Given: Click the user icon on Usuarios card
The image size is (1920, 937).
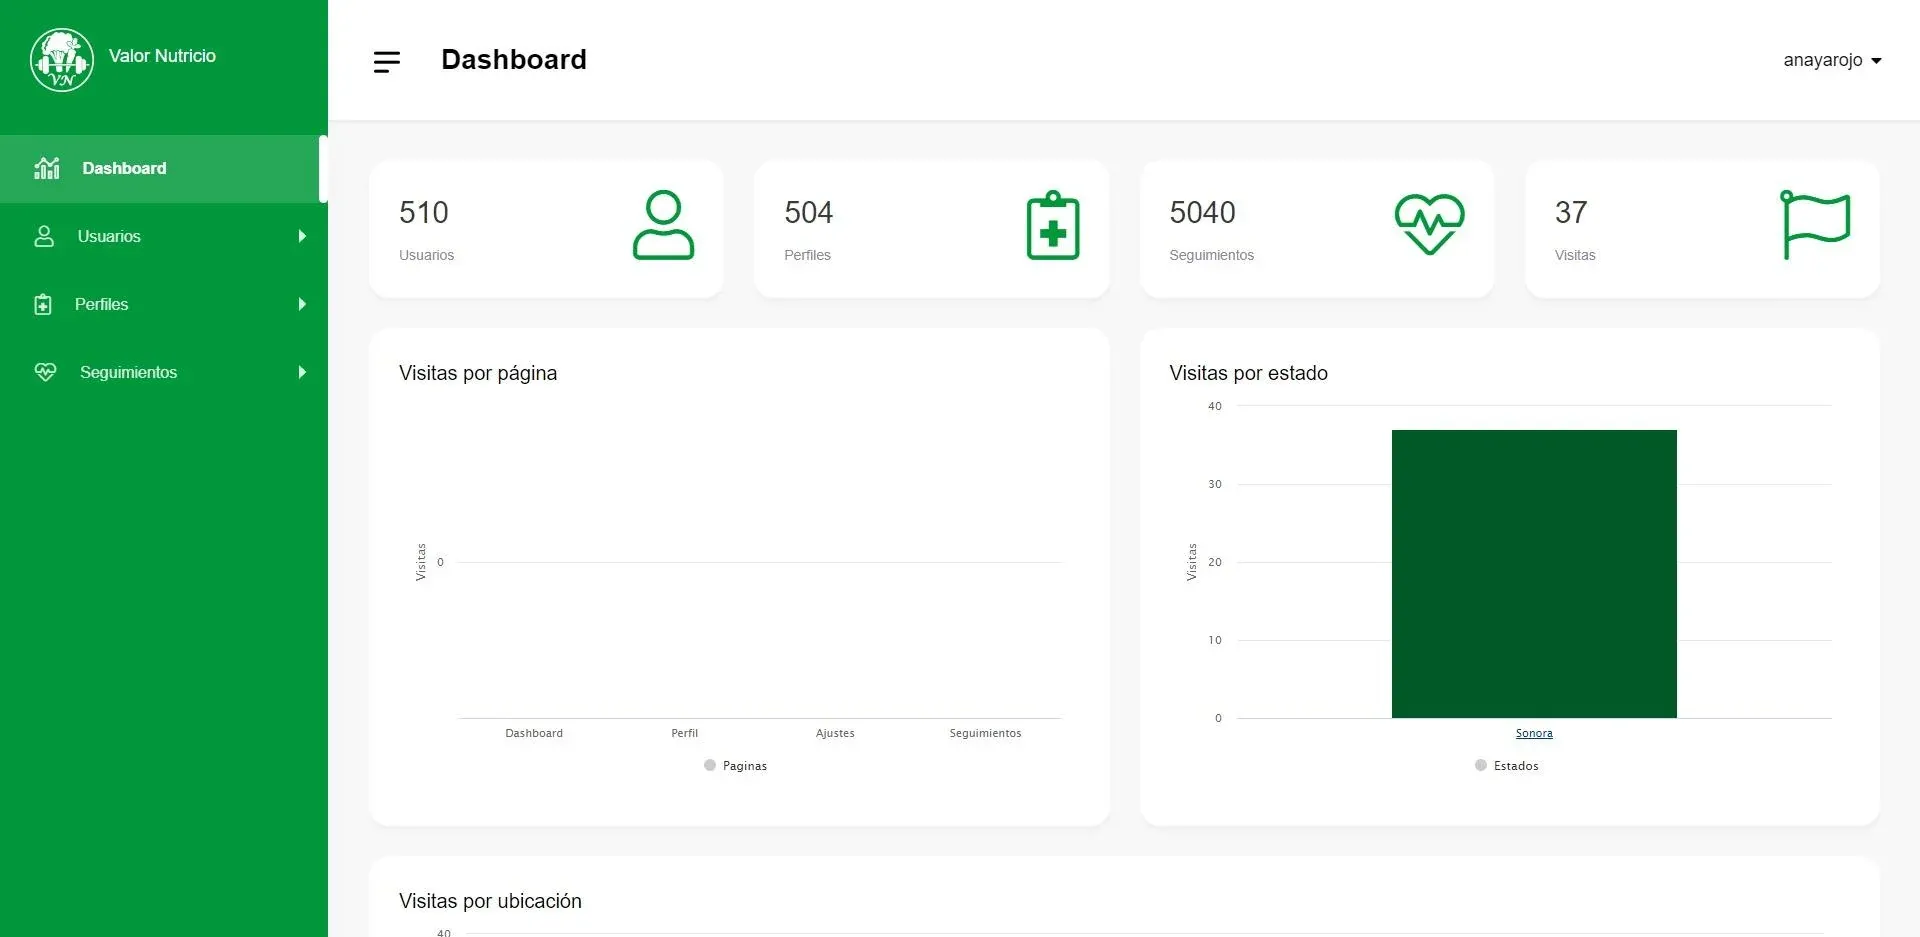Looking at the screenshot, I should [663, 225].
